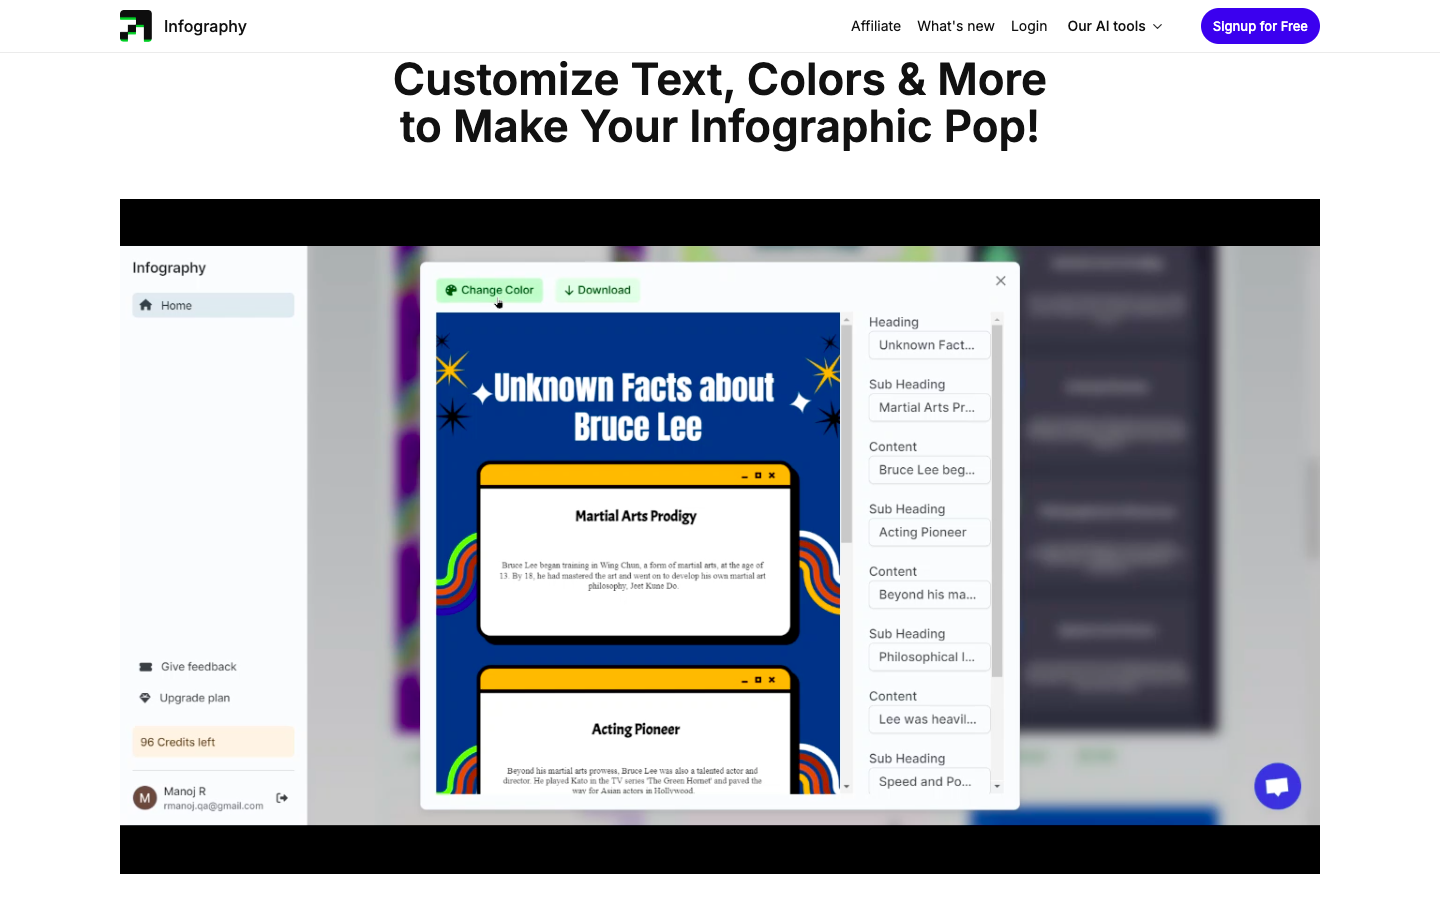Click the Upgrade plan diamond icon
Image resolution: width=1440 pixels, height=900 pixels.
[145, 698]
